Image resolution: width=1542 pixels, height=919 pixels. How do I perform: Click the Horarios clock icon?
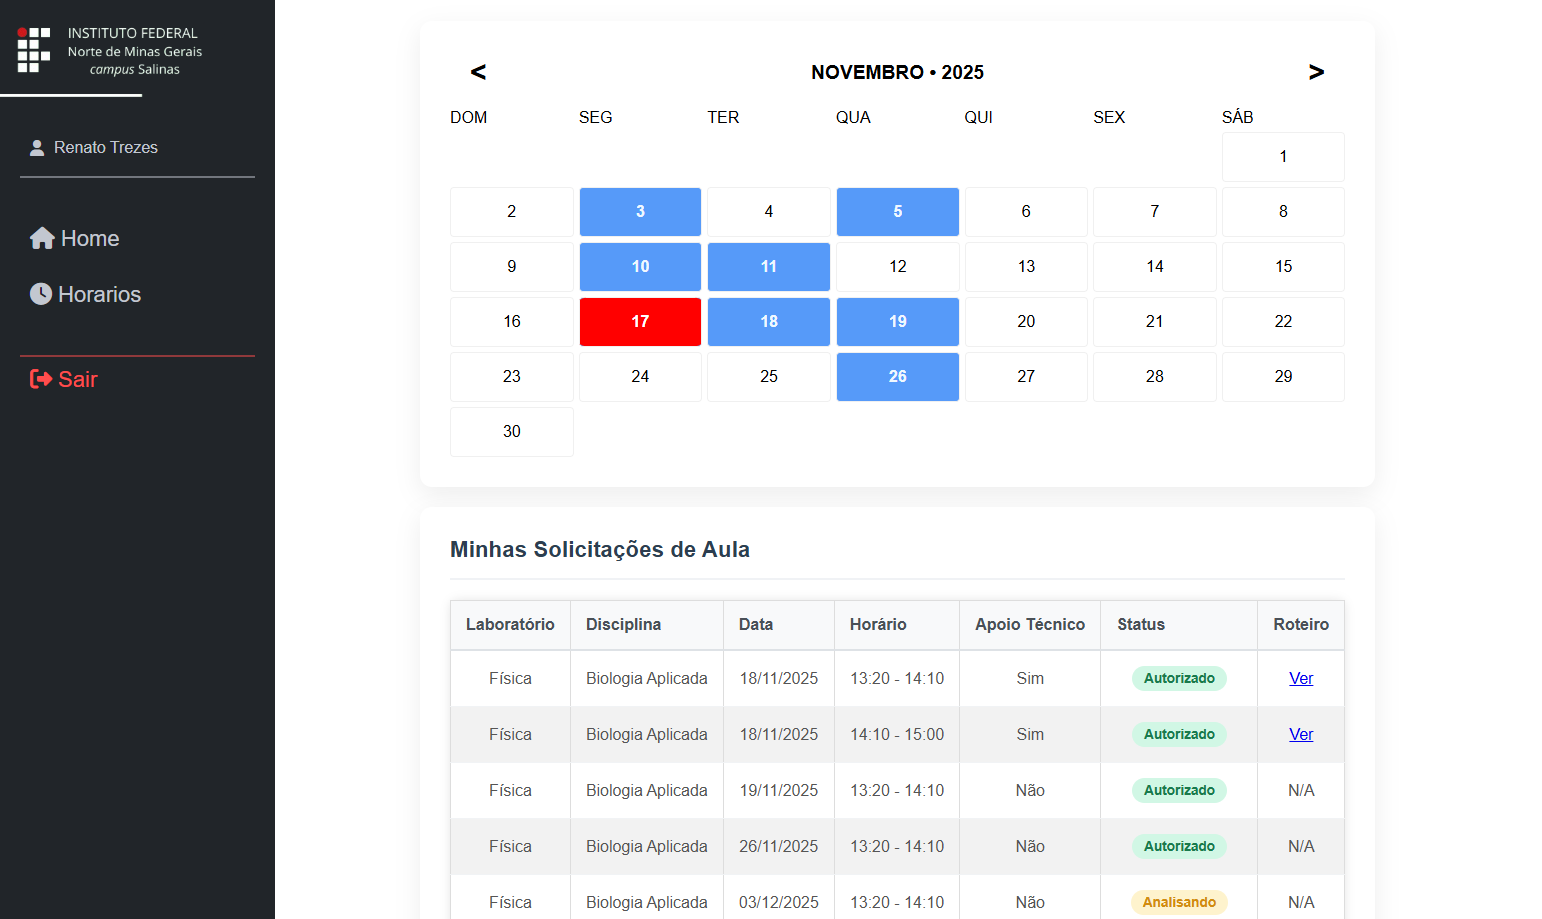pos(41,294)
